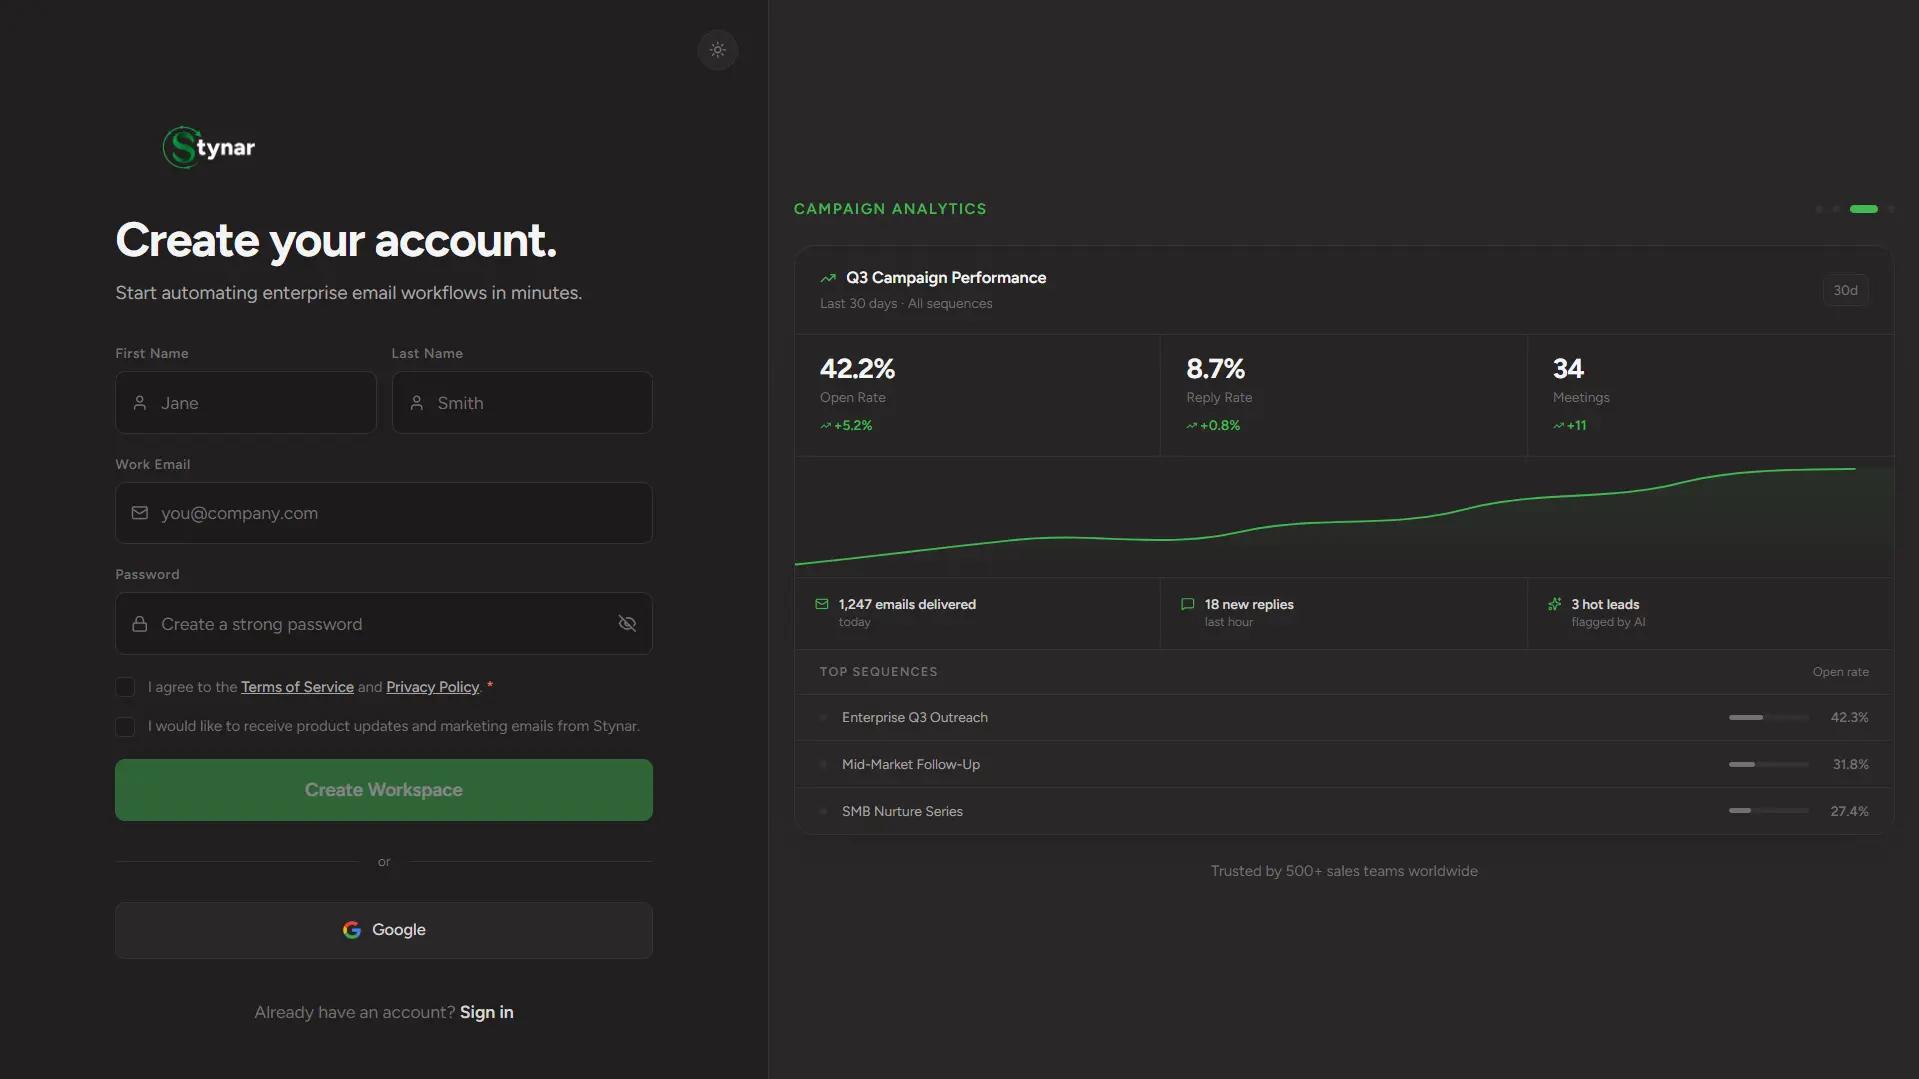Click the 42.2% Open Rate value
1919x1079 pixels.
click(857, 369)
